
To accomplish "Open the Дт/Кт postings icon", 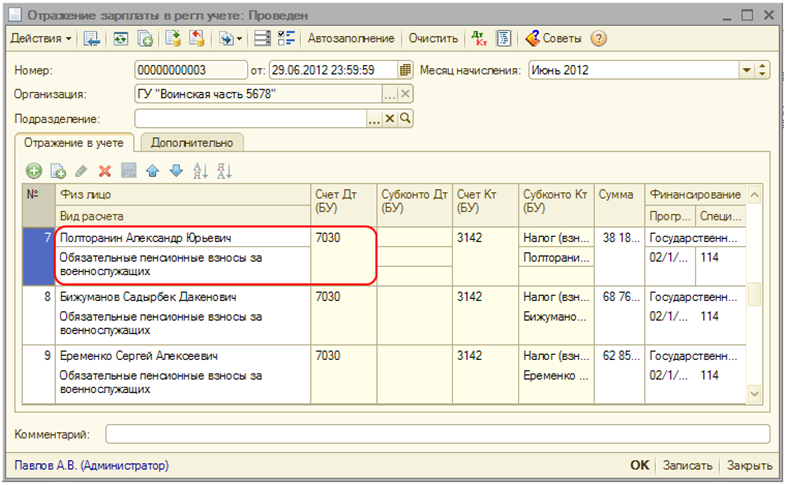I will tap(478, 39).
